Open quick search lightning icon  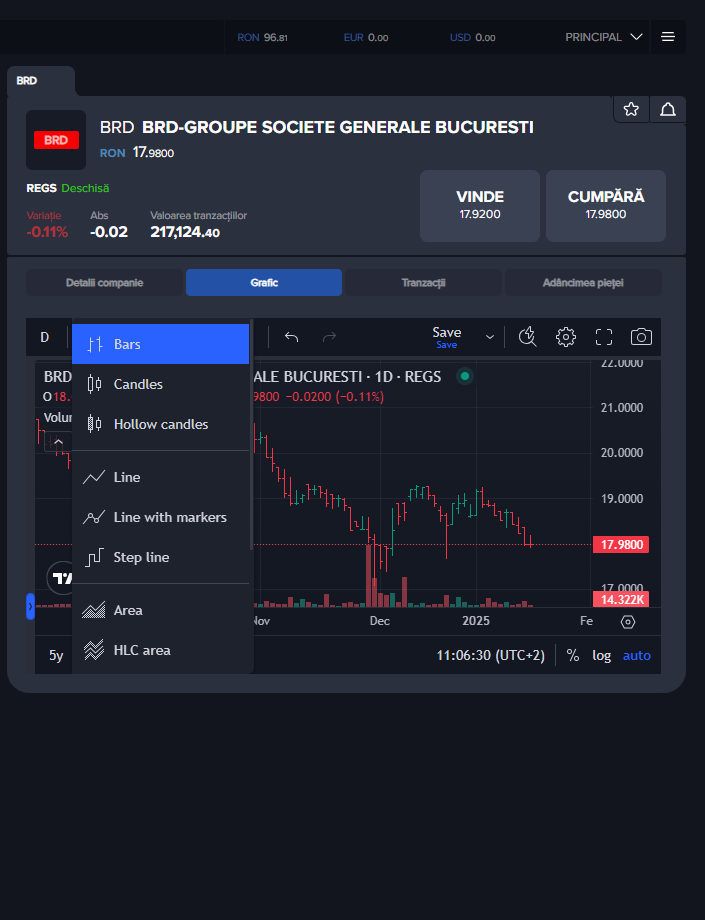coord(527,337)
